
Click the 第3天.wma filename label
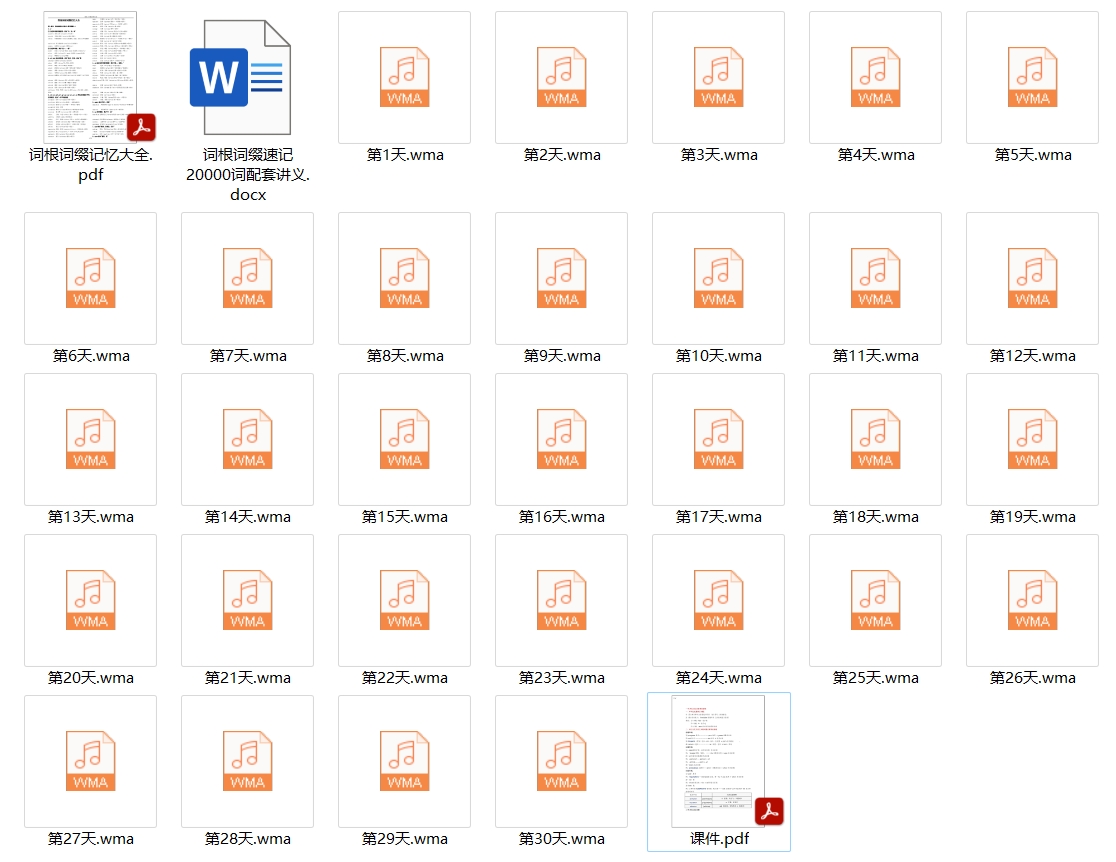718,155
